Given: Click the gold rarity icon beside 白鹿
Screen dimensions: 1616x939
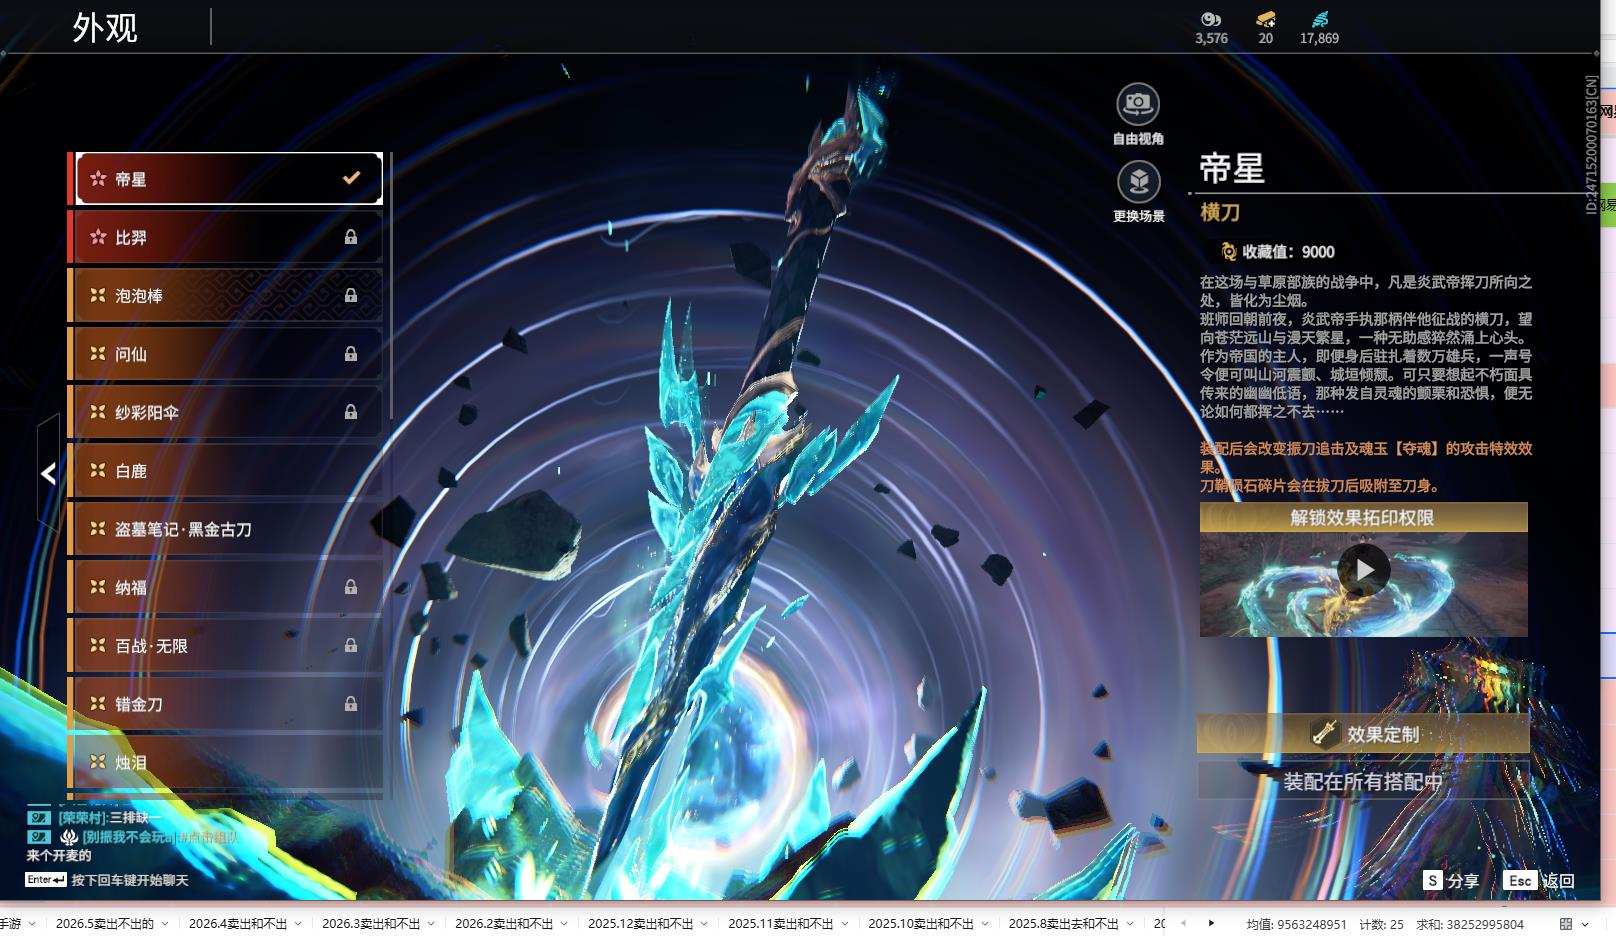Looking at the screenshot, I should (98, 470).
